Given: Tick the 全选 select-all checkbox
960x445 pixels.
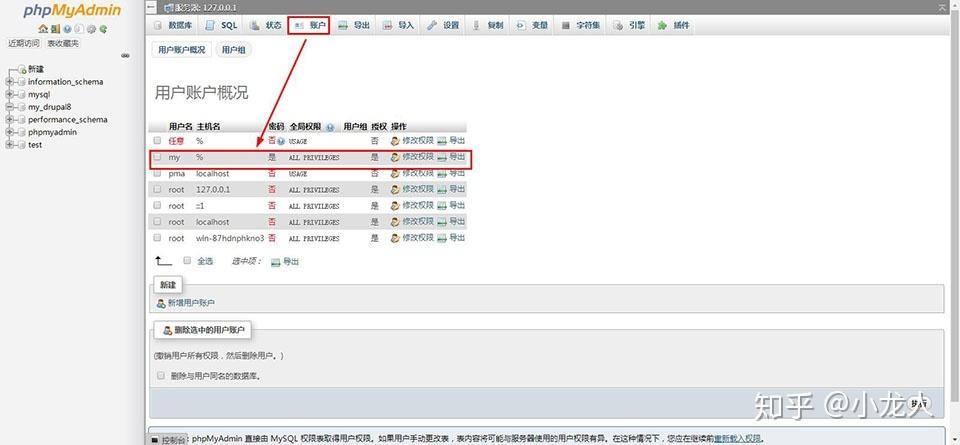Looking at the screenshot, I should [x=187, y=260].
